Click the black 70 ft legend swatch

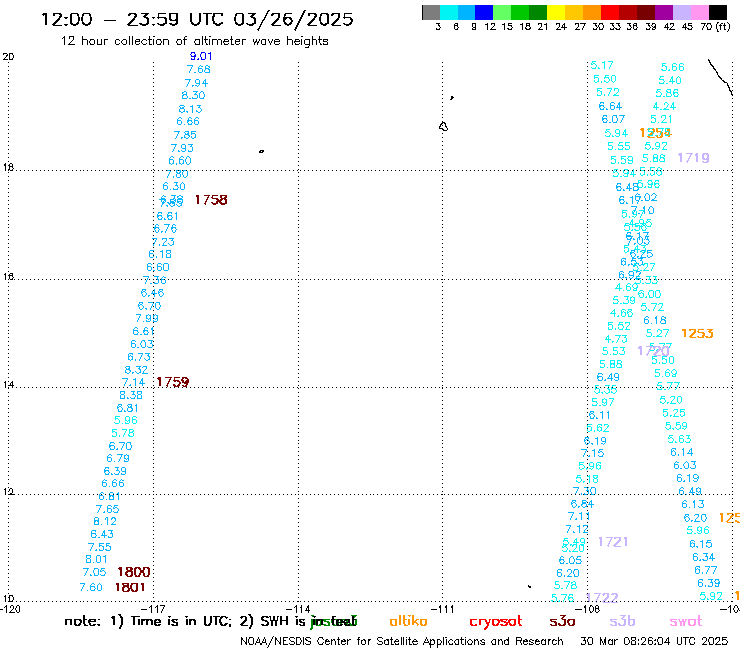(718, 12)
